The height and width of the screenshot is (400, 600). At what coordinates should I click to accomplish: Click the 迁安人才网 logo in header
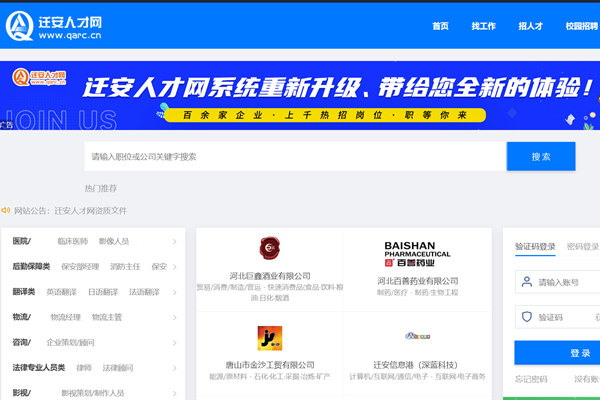(54, 26)
